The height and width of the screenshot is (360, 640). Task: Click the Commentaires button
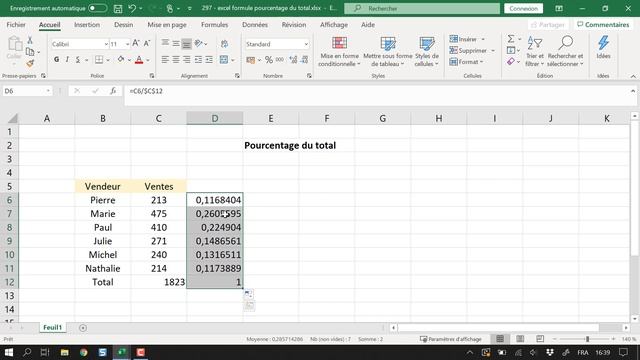pyautogui.click(x=603, y=24)
